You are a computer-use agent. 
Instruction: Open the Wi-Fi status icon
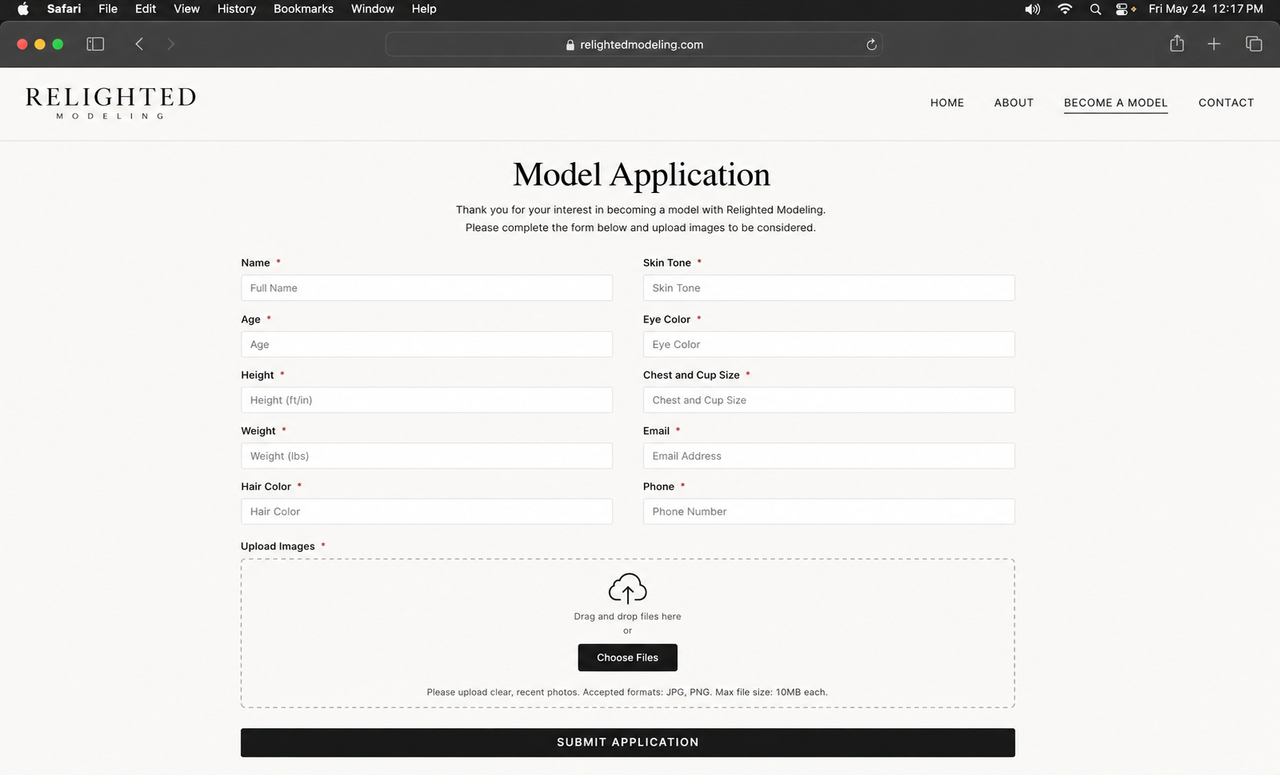point(1065,9)
